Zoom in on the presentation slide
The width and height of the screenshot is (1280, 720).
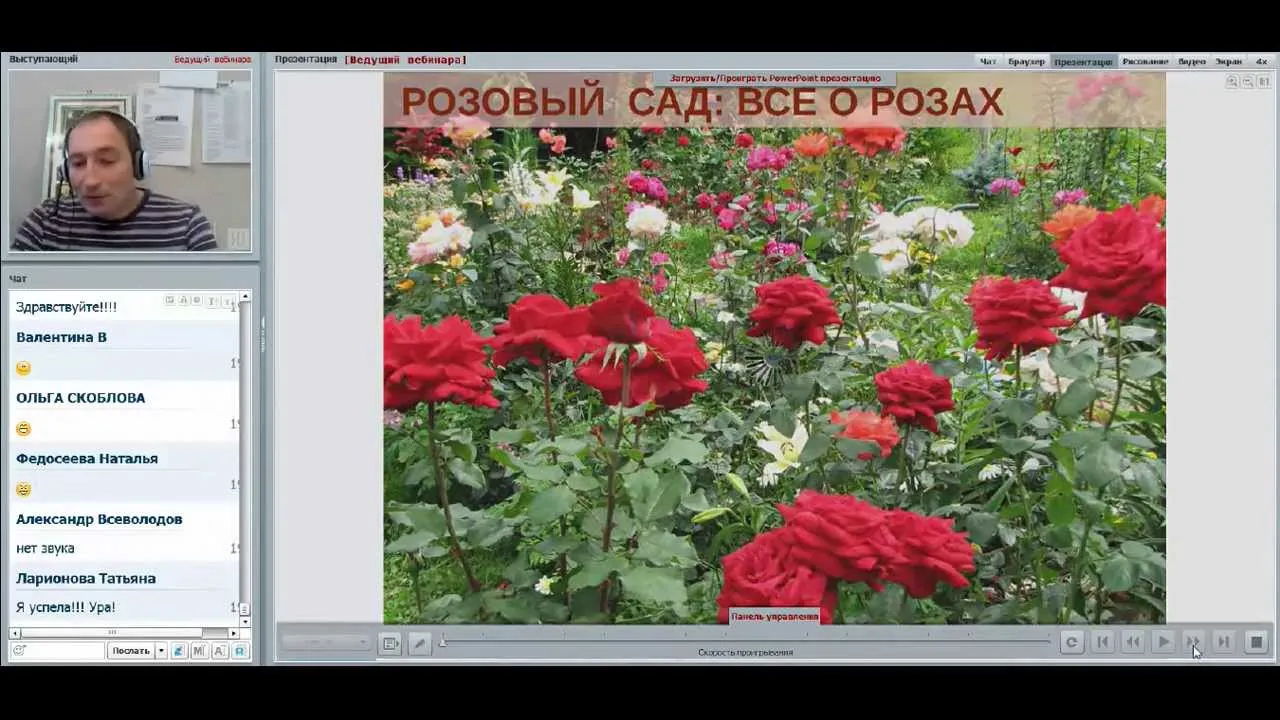click(1232, 82)
